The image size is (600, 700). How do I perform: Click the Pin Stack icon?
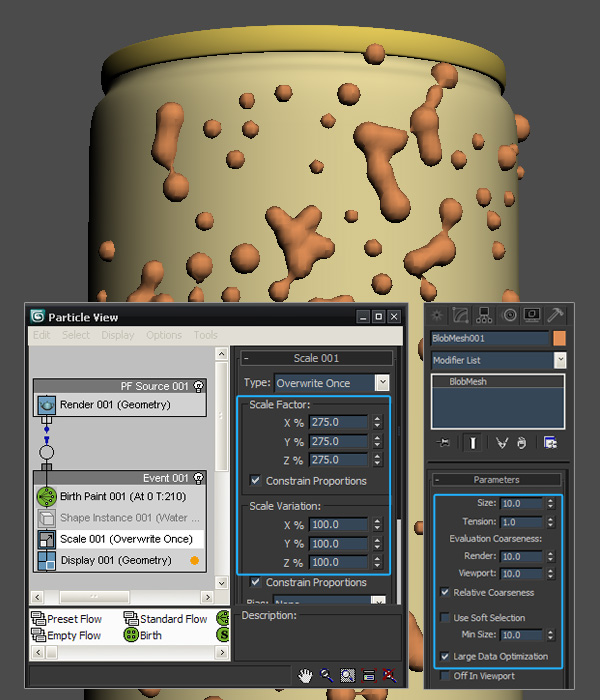pyautogui.click(x=444, y=442)
